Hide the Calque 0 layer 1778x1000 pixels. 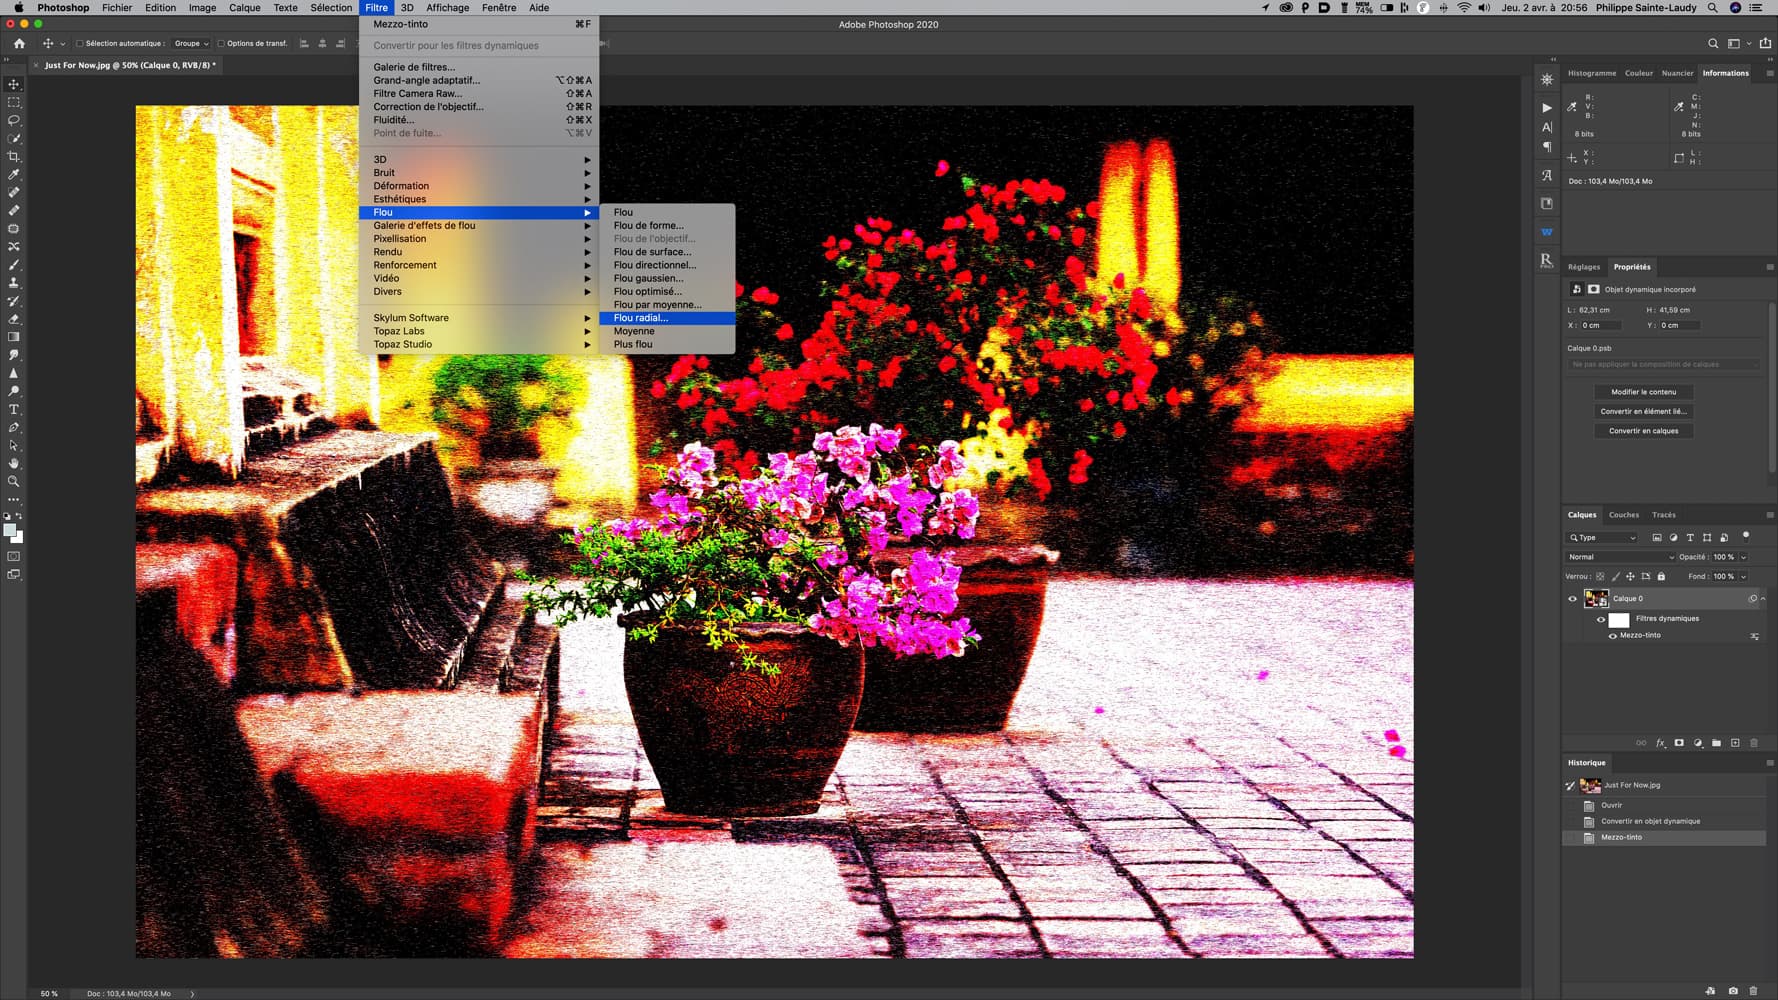(1572, 599)
